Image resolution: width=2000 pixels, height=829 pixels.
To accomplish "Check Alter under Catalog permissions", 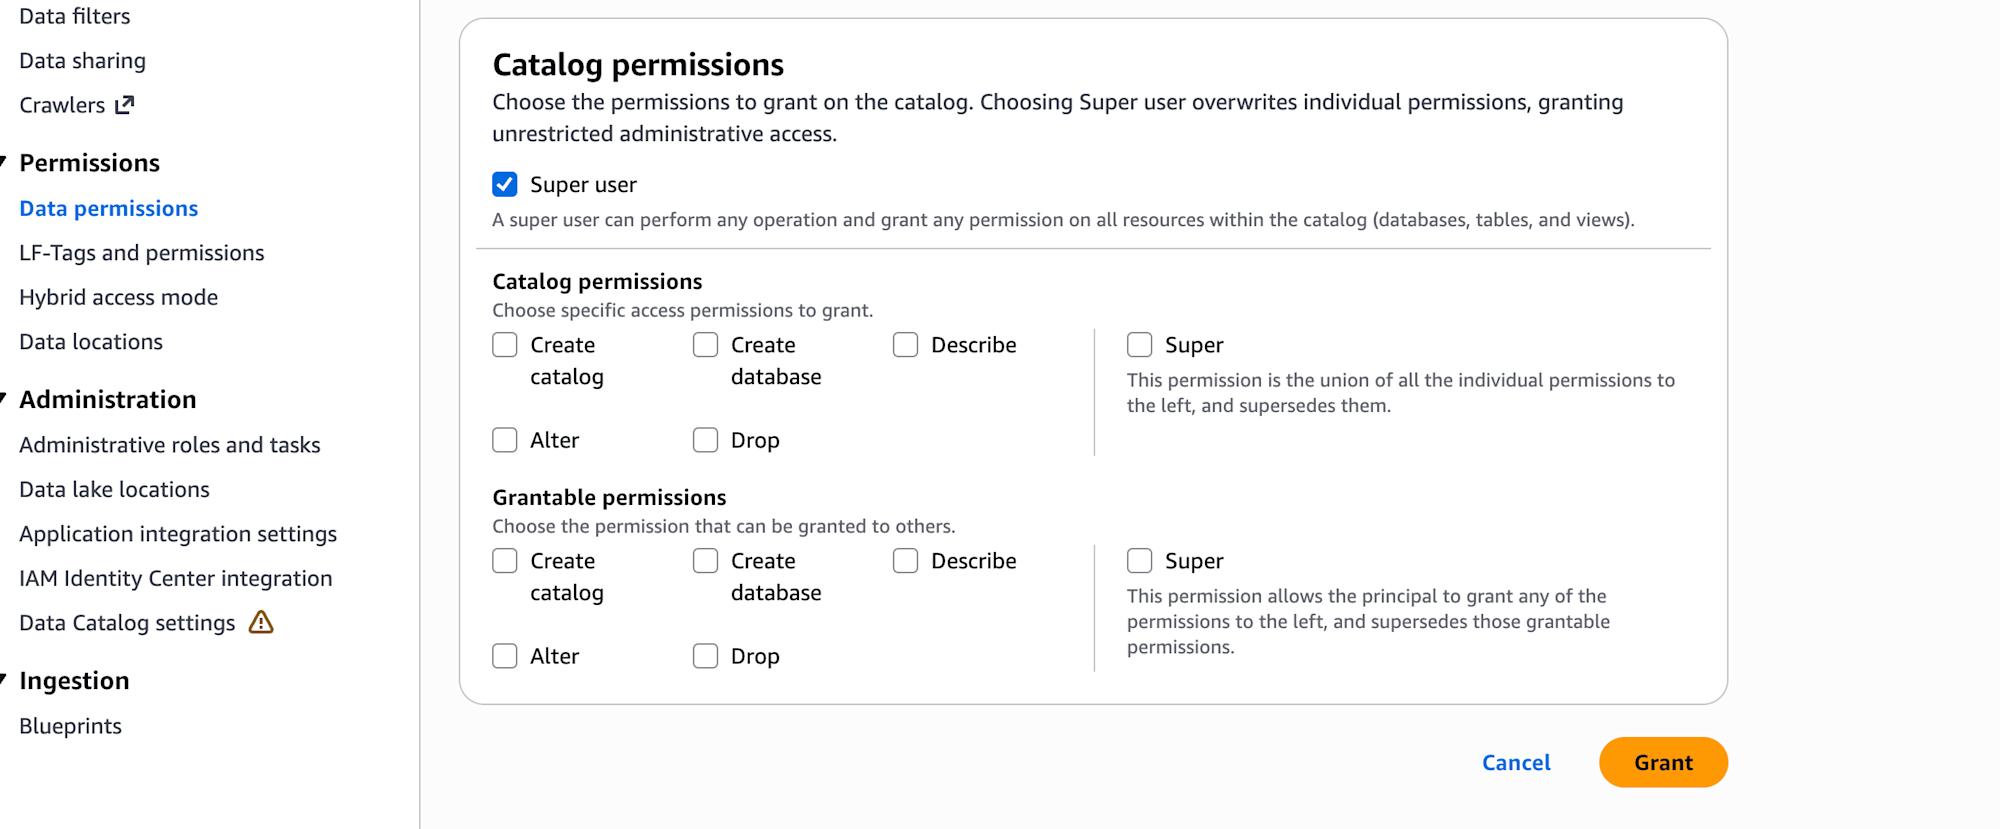I will [505, 440].
